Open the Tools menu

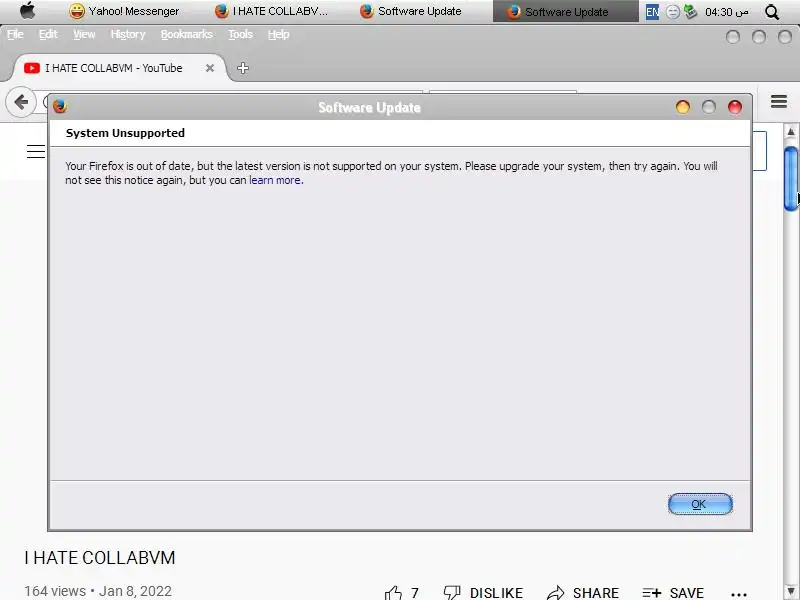tap(240, 34)
